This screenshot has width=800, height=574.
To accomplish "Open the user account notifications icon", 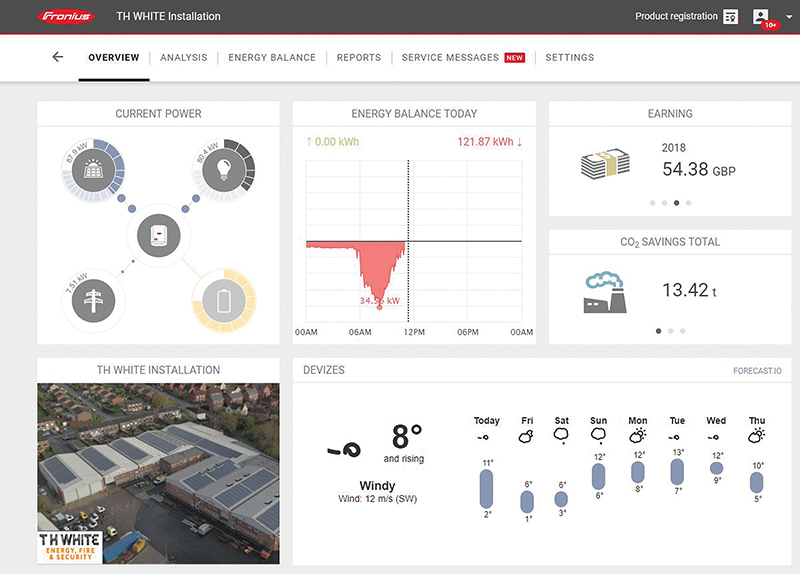I will (x=762, y=17).
